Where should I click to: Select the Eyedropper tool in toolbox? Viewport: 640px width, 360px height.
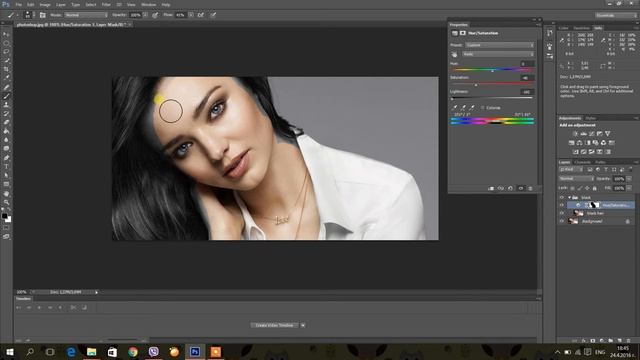pyautogui.click(x=6, y=78)
